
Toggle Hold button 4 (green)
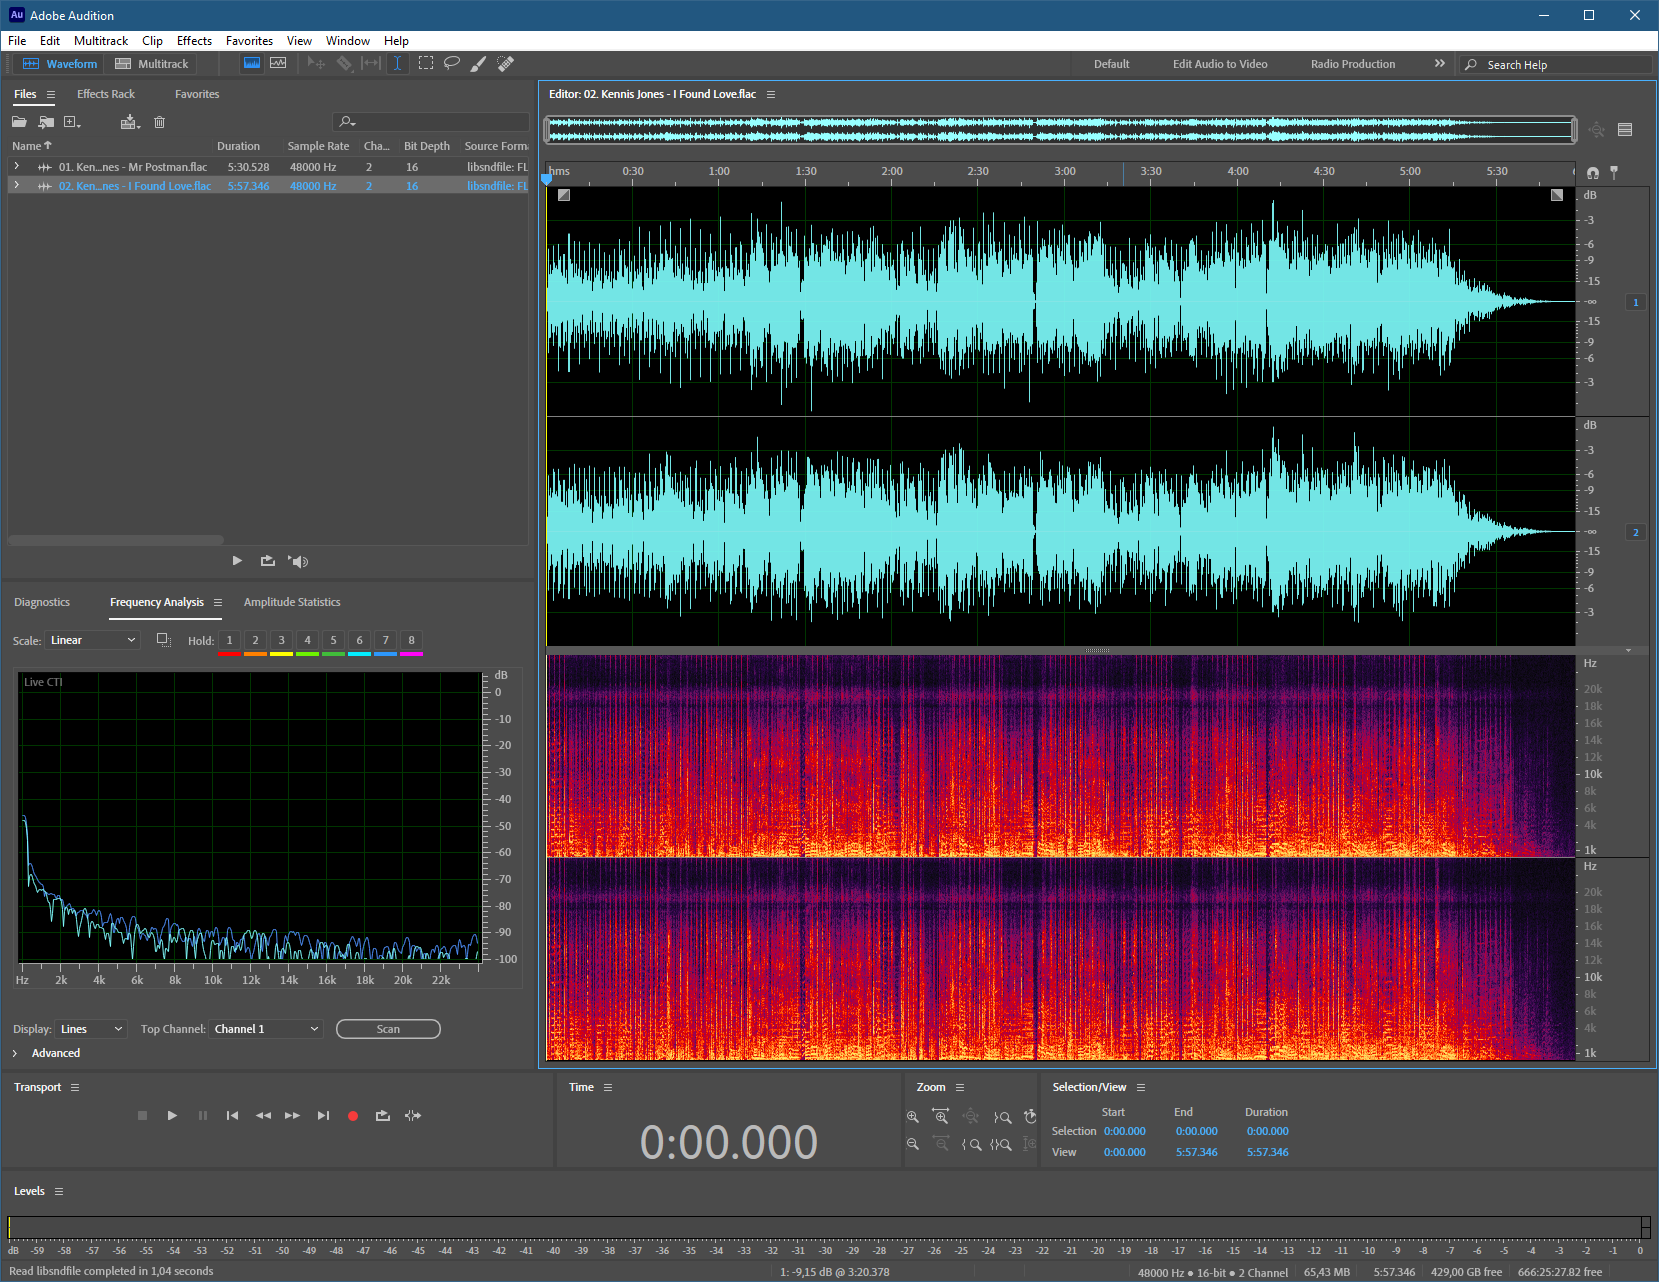click(307, 641)
